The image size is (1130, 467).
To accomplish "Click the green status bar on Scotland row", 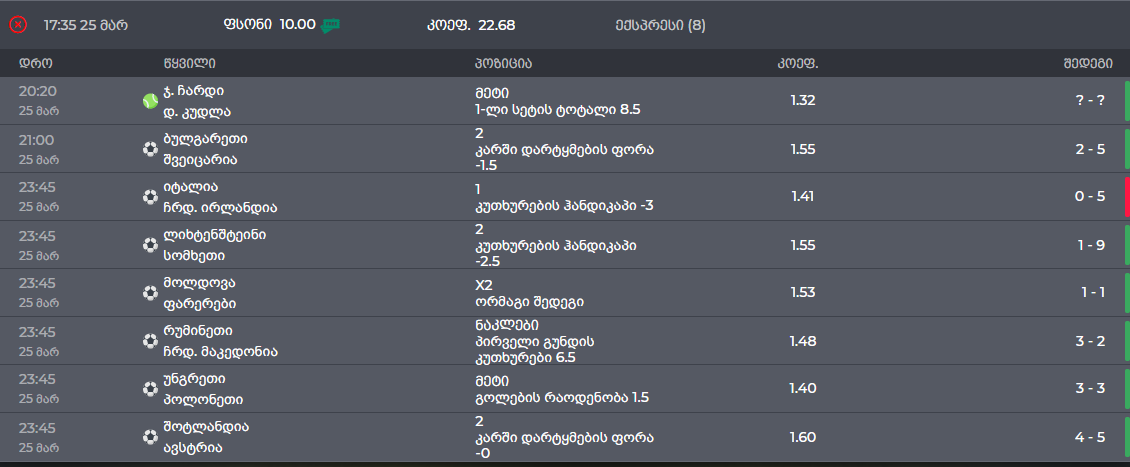I will (x=1126, y=437).
